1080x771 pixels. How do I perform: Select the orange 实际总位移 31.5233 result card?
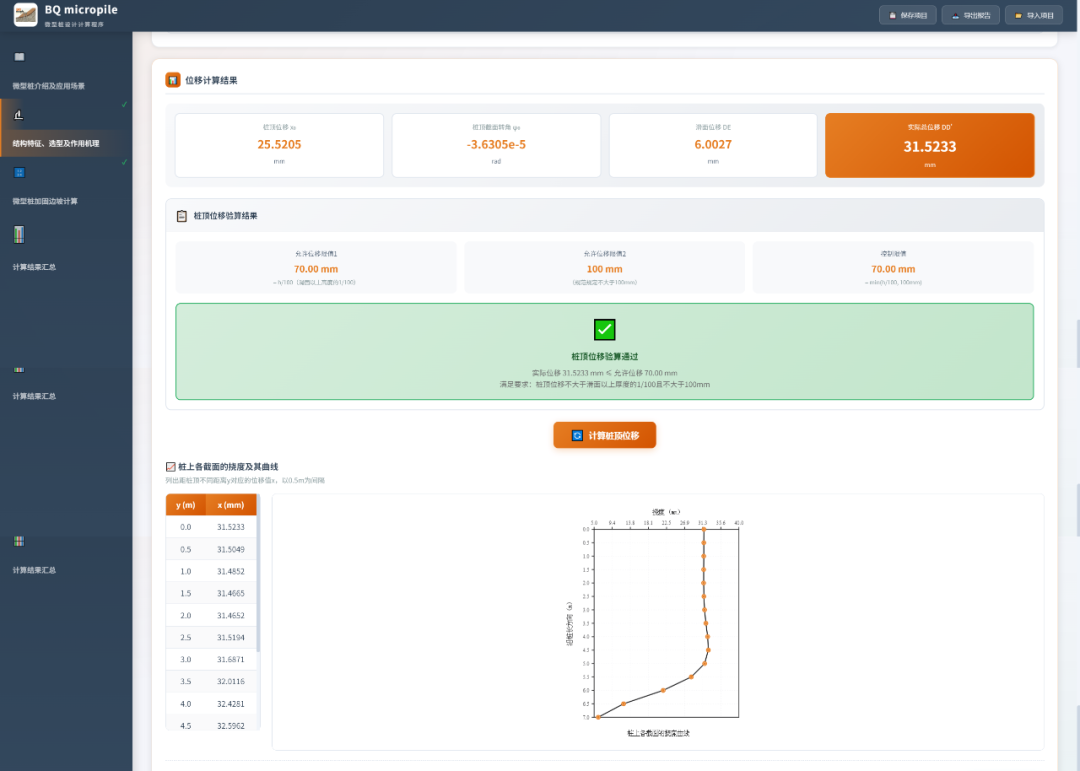[x=929, y=145]
